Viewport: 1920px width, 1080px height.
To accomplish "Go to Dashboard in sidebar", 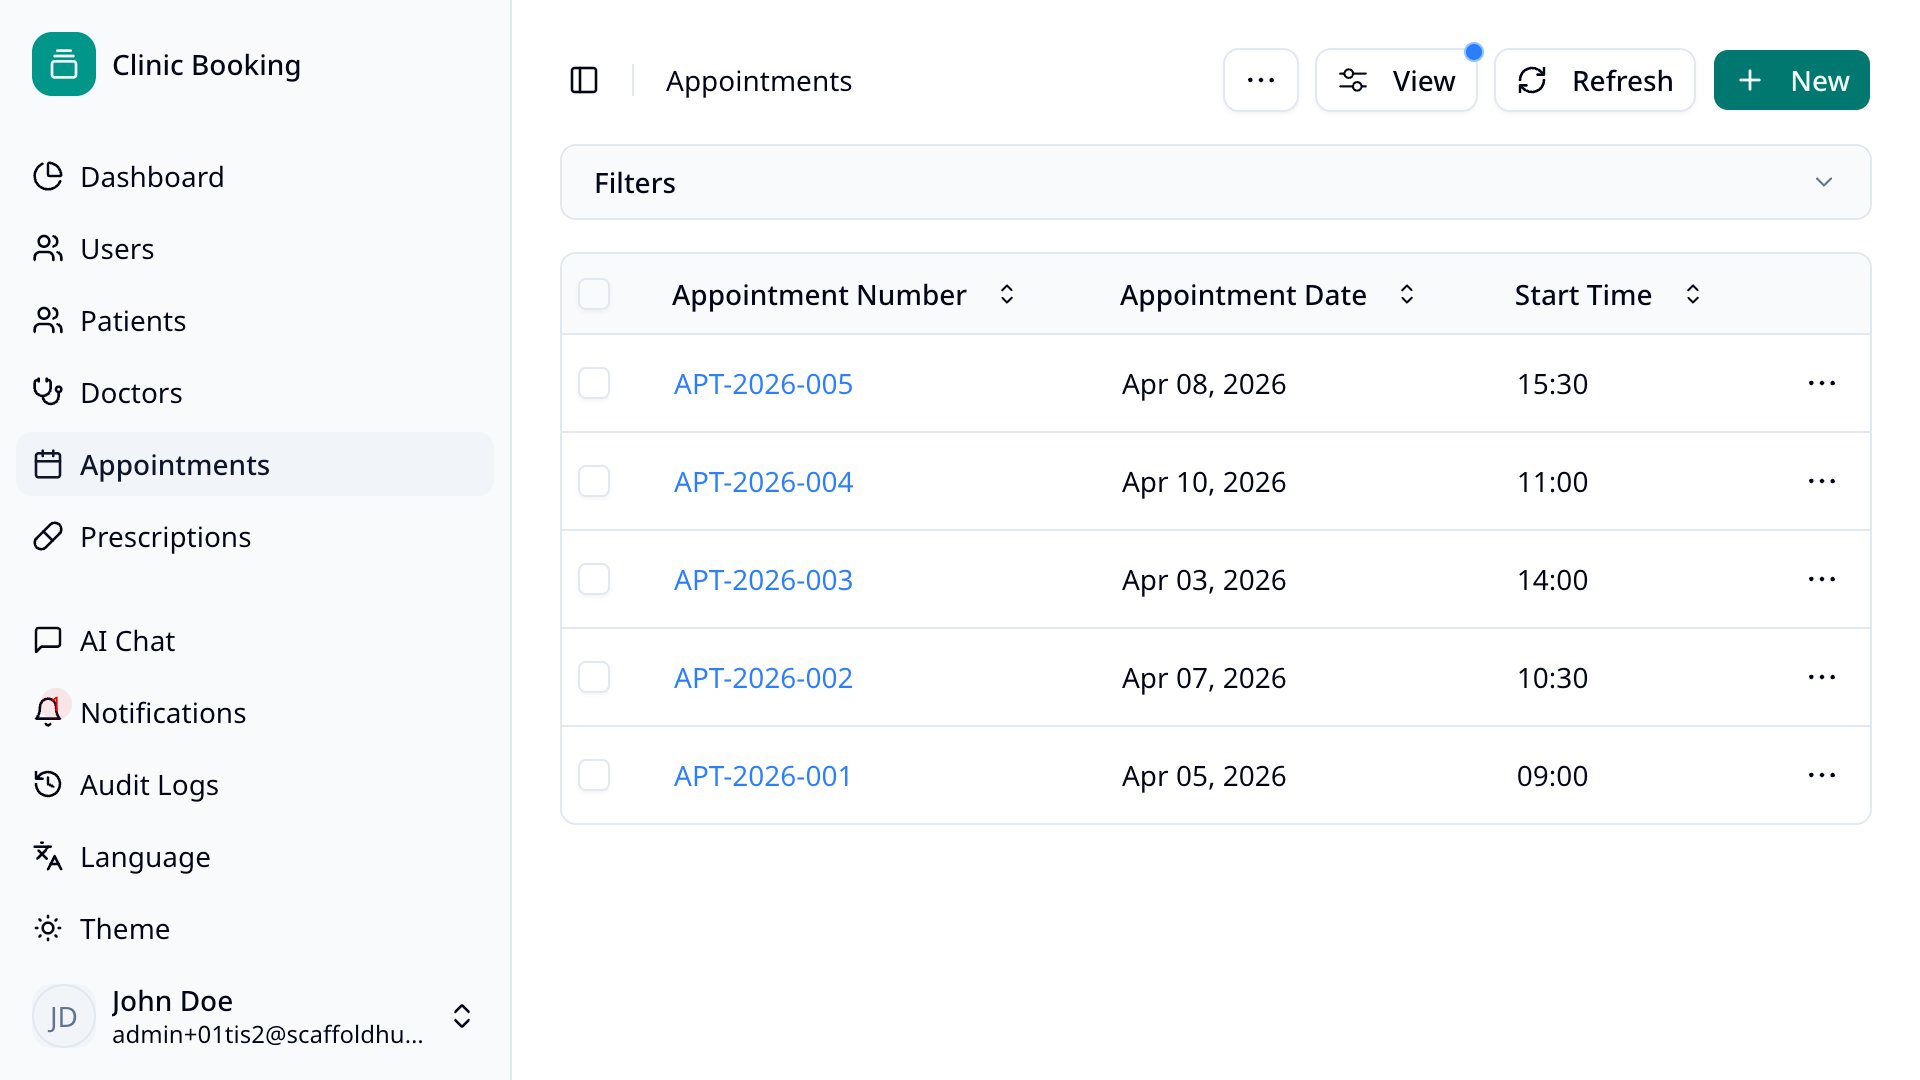I will [152, 176].
